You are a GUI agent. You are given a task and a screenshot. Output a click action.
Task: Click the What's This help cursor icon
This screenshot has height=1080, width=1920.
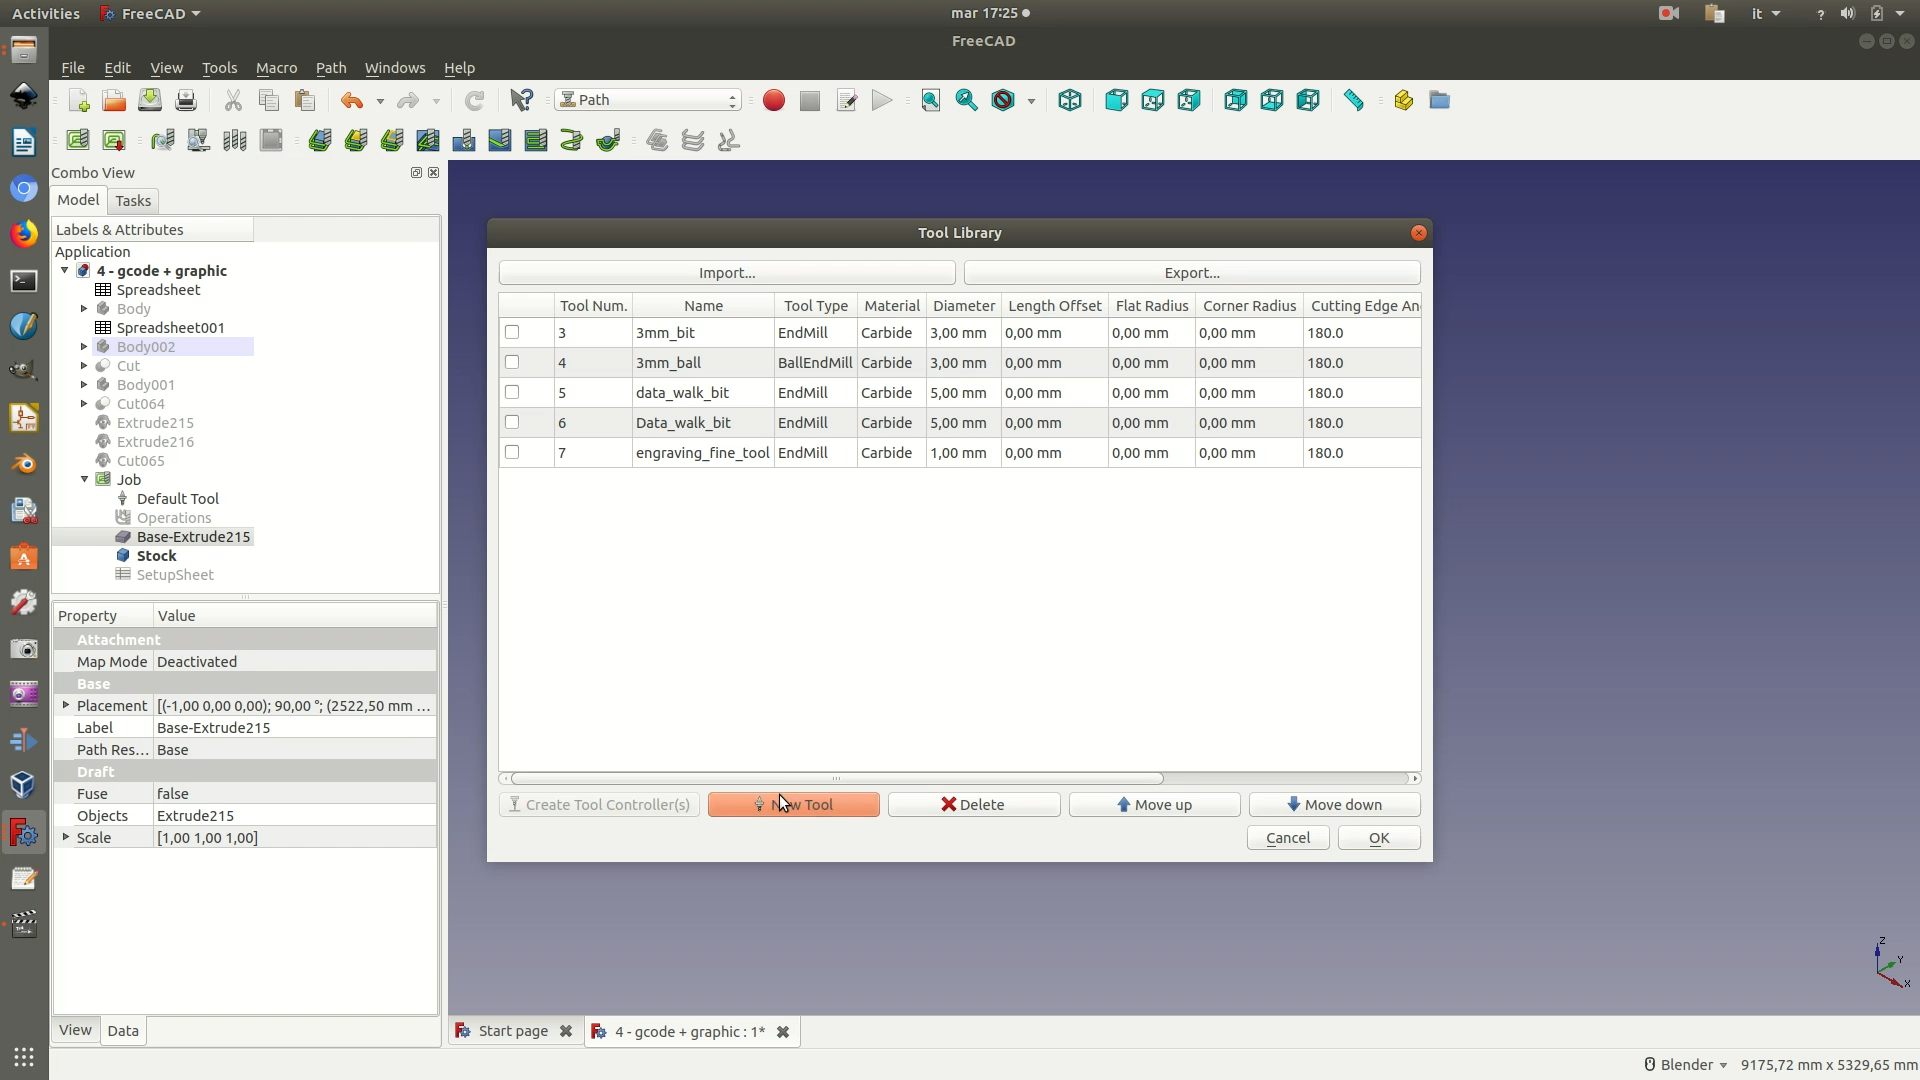521,101
